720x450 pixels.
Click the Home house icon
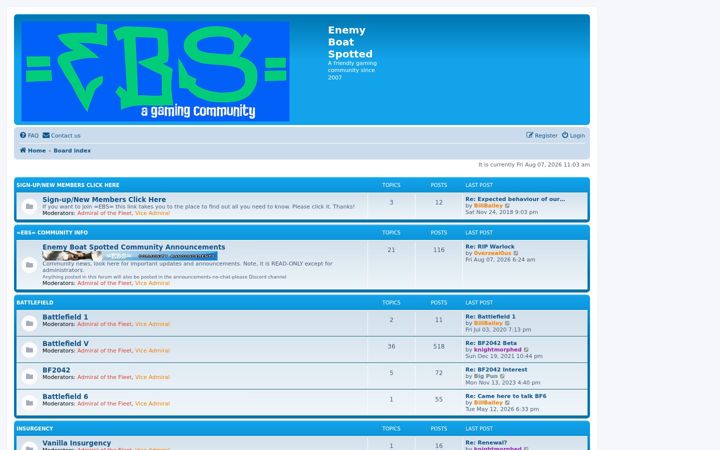pos(23,150)
